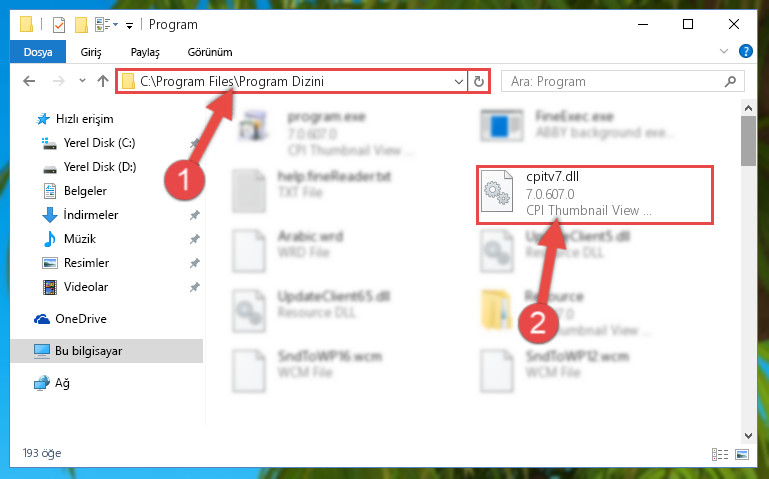Open recent locations dropdown arrow
769x479 pixels.
pos(82,81)
